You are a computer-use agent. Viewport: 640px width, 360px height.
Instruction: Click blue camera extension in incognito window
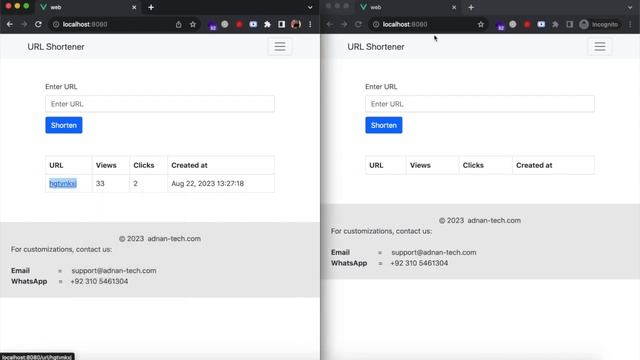(x=541, y=24)
